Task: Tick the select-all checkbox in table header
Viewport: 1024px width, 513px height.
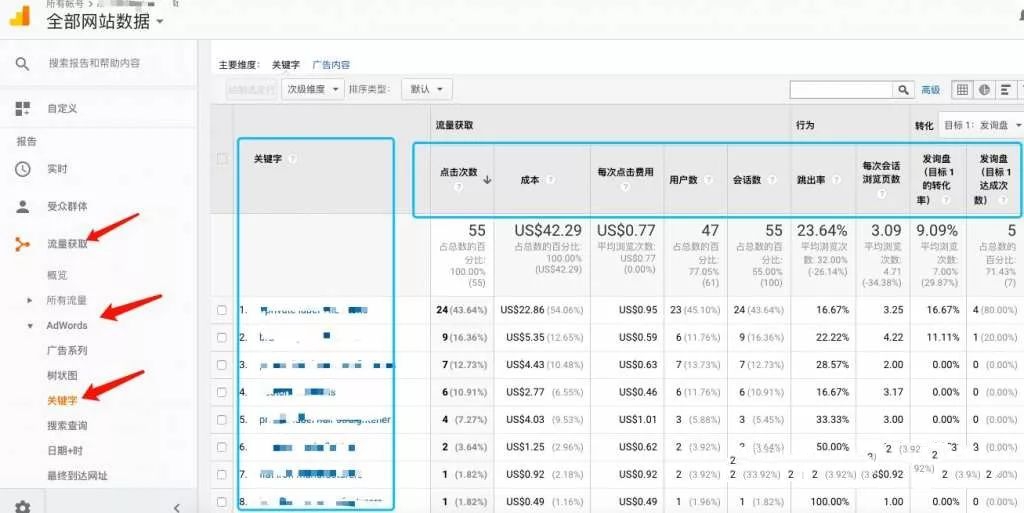Action: [x=222, y=159]
